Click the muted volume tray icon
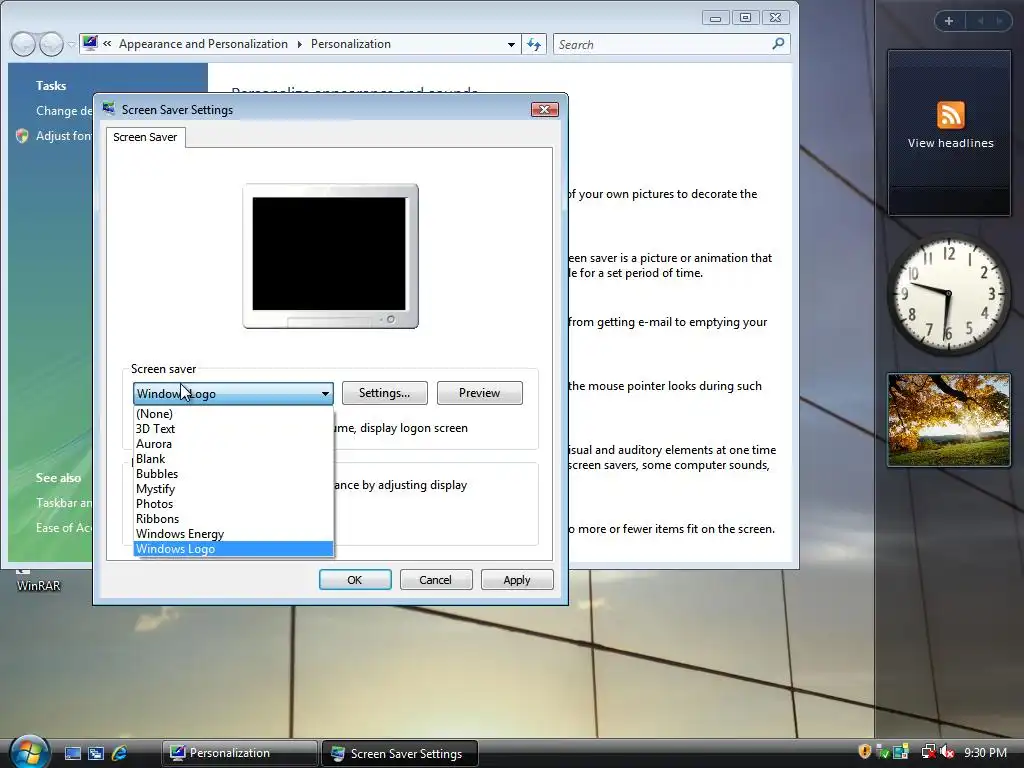Image resolution: width=1024 pixels, height=768 pixels. 947,752
